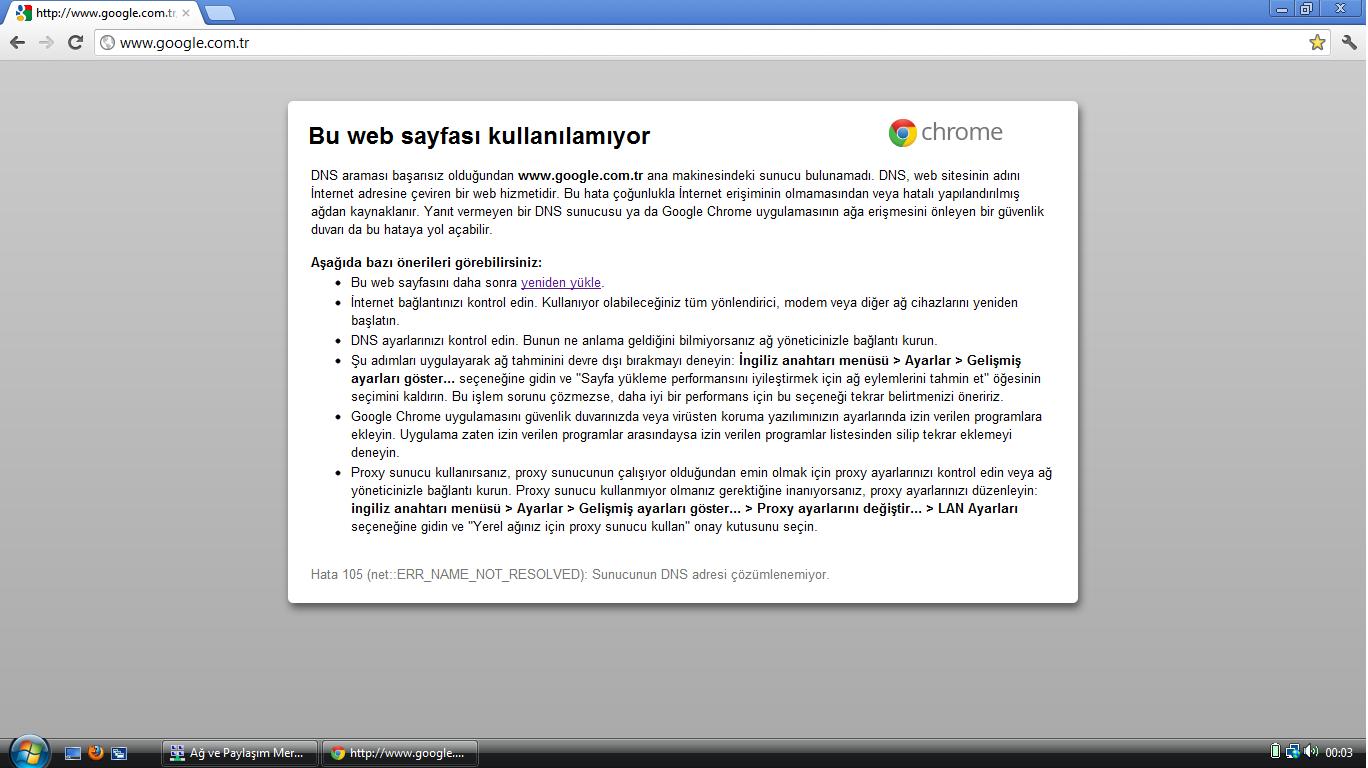Click the clock showing 00:03

[x=1339, y=753]
